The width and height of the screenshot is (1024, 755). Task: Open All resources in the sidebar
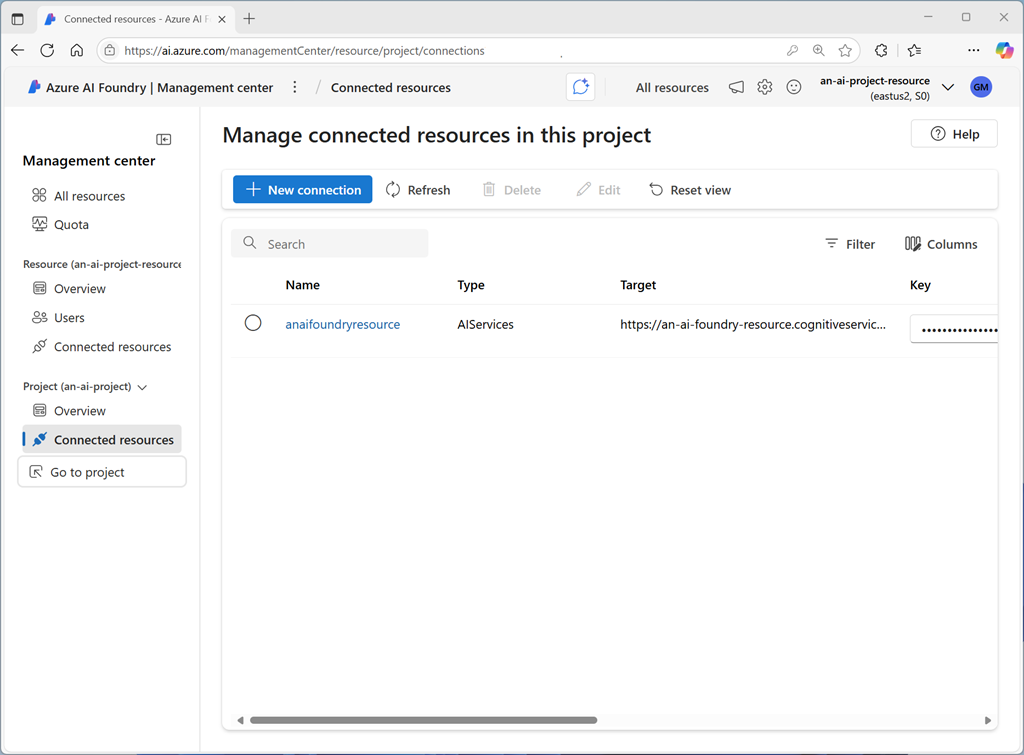pos(78,196)
